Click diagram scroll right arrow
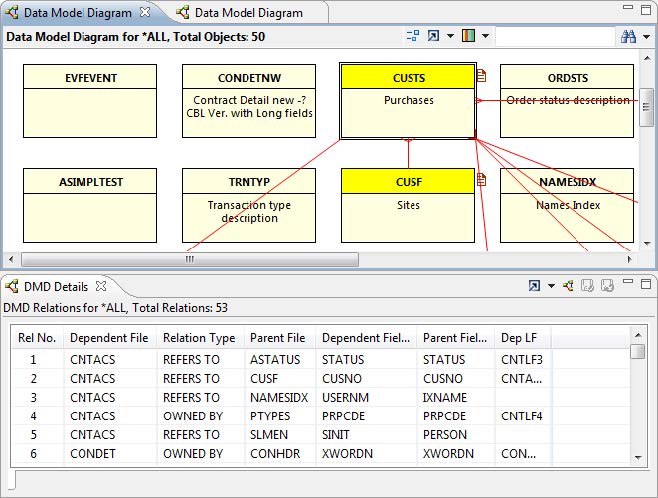This screenshot has height=498, width=658. [x=629, y=259]
